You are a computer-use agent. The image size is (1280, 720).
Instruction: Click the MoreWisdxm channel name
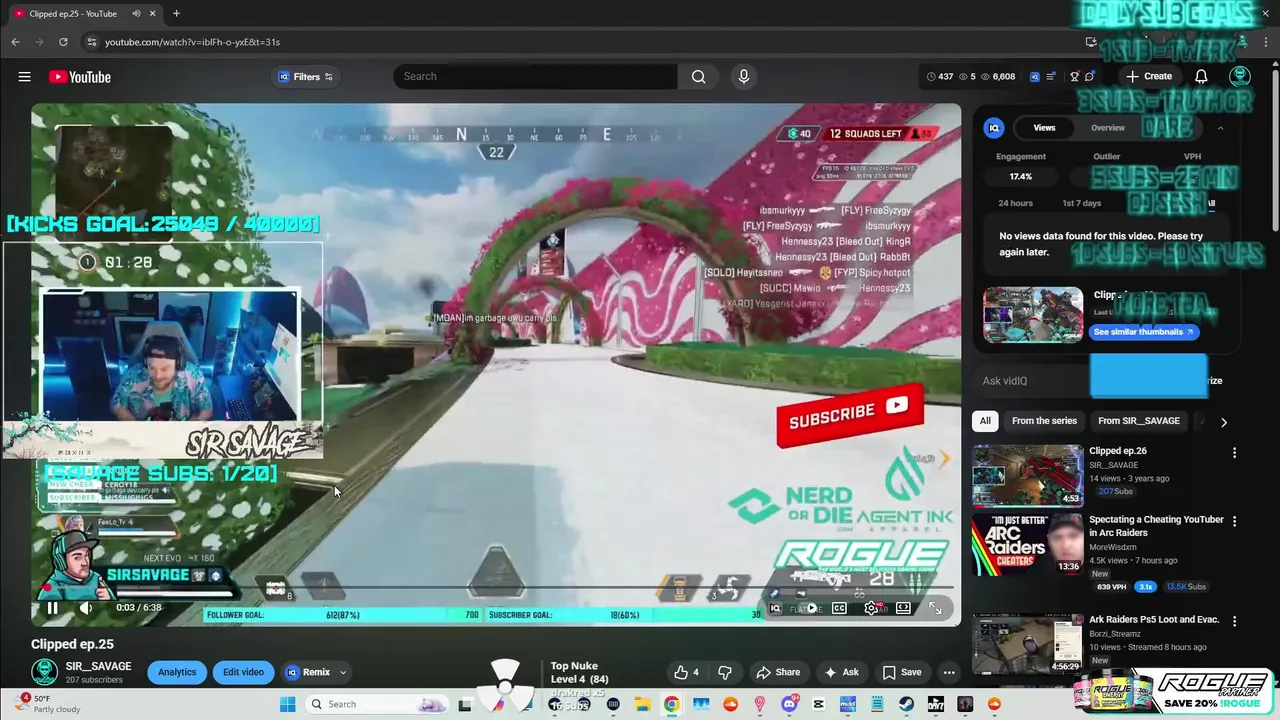tap(1112, 547)
